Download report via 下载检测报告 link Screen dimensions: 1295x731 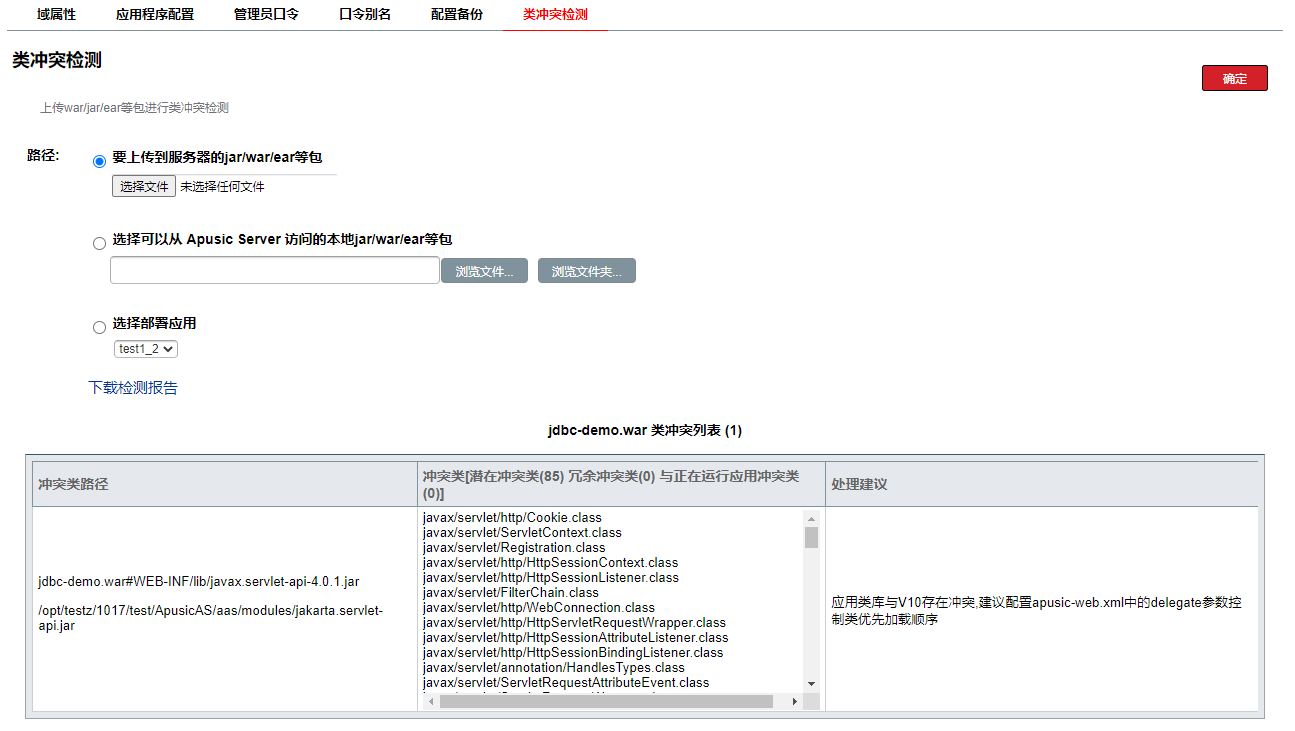point(133,388)
